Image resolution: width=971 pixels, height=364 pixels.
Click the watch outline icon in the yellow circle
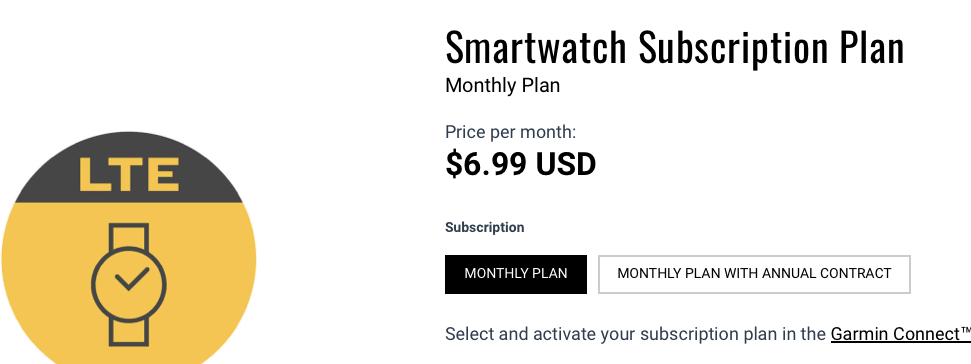[x=129, y=284]
